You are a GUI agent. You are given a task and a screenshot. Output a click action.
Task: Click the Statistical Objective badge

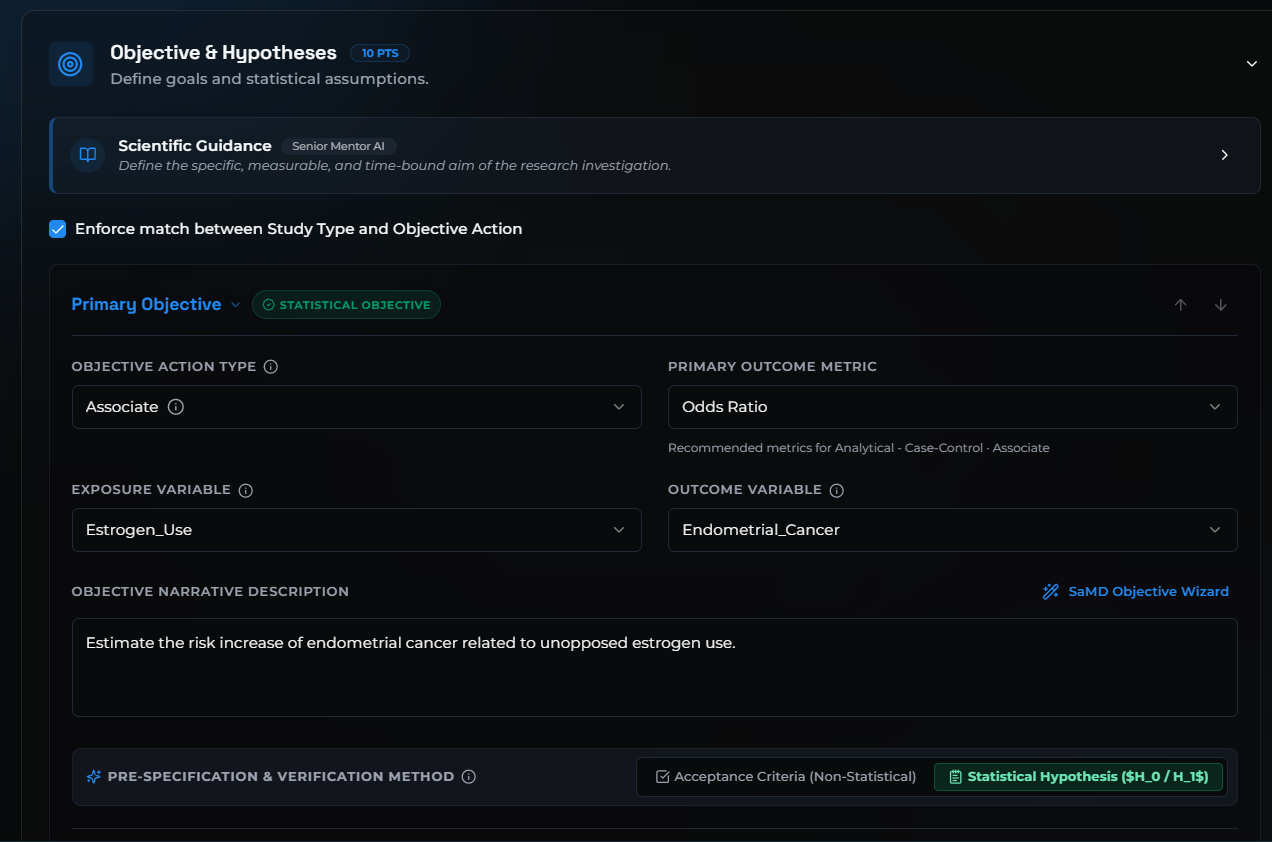tap(346, 305)
